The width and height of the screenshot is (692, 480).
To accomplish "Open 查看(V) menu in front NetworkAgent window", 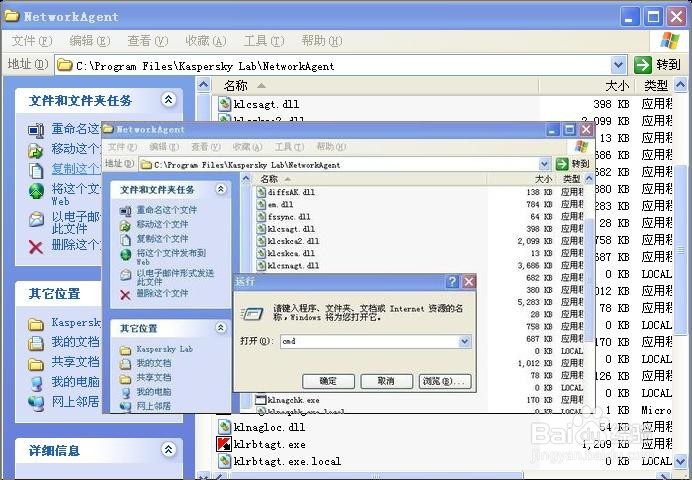I will point(206,146).
